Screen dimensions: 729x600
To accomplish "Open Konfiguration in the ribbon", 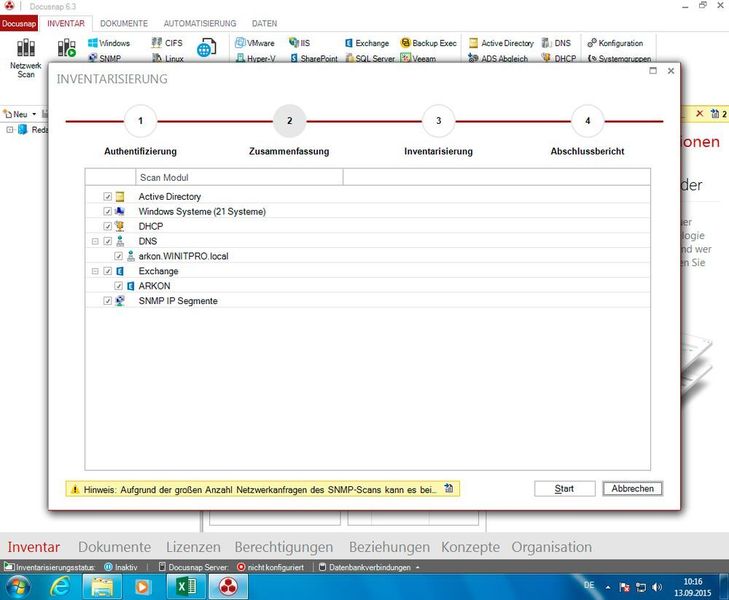I will [616, 43].
